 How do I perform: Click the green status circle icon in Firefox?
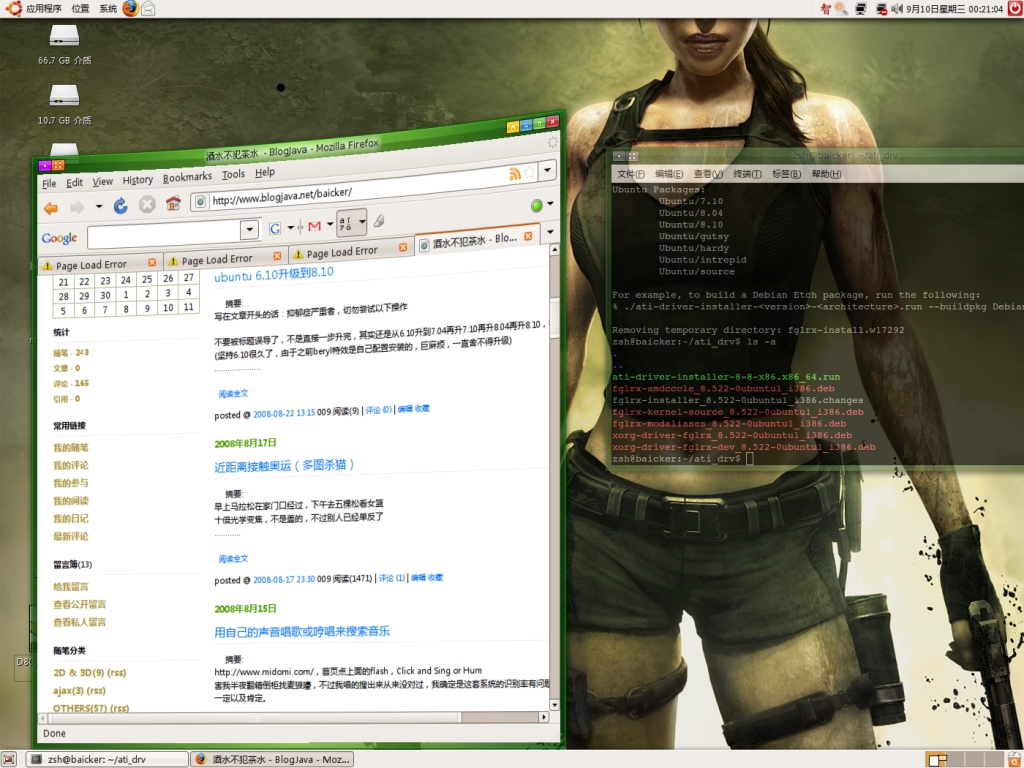click(537, 206)
